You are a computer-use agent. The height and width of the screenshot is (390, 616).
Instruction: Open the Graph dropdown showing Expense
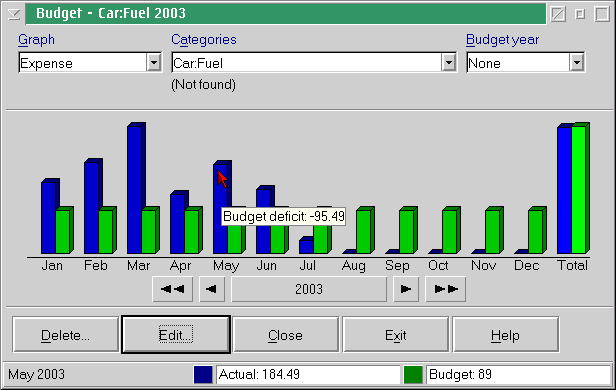pos(154,62)
